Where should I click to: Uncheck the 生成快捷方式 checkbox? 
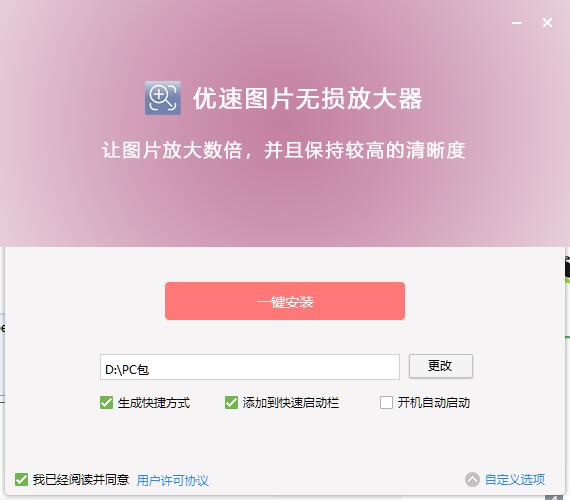[x=106, y=403]
